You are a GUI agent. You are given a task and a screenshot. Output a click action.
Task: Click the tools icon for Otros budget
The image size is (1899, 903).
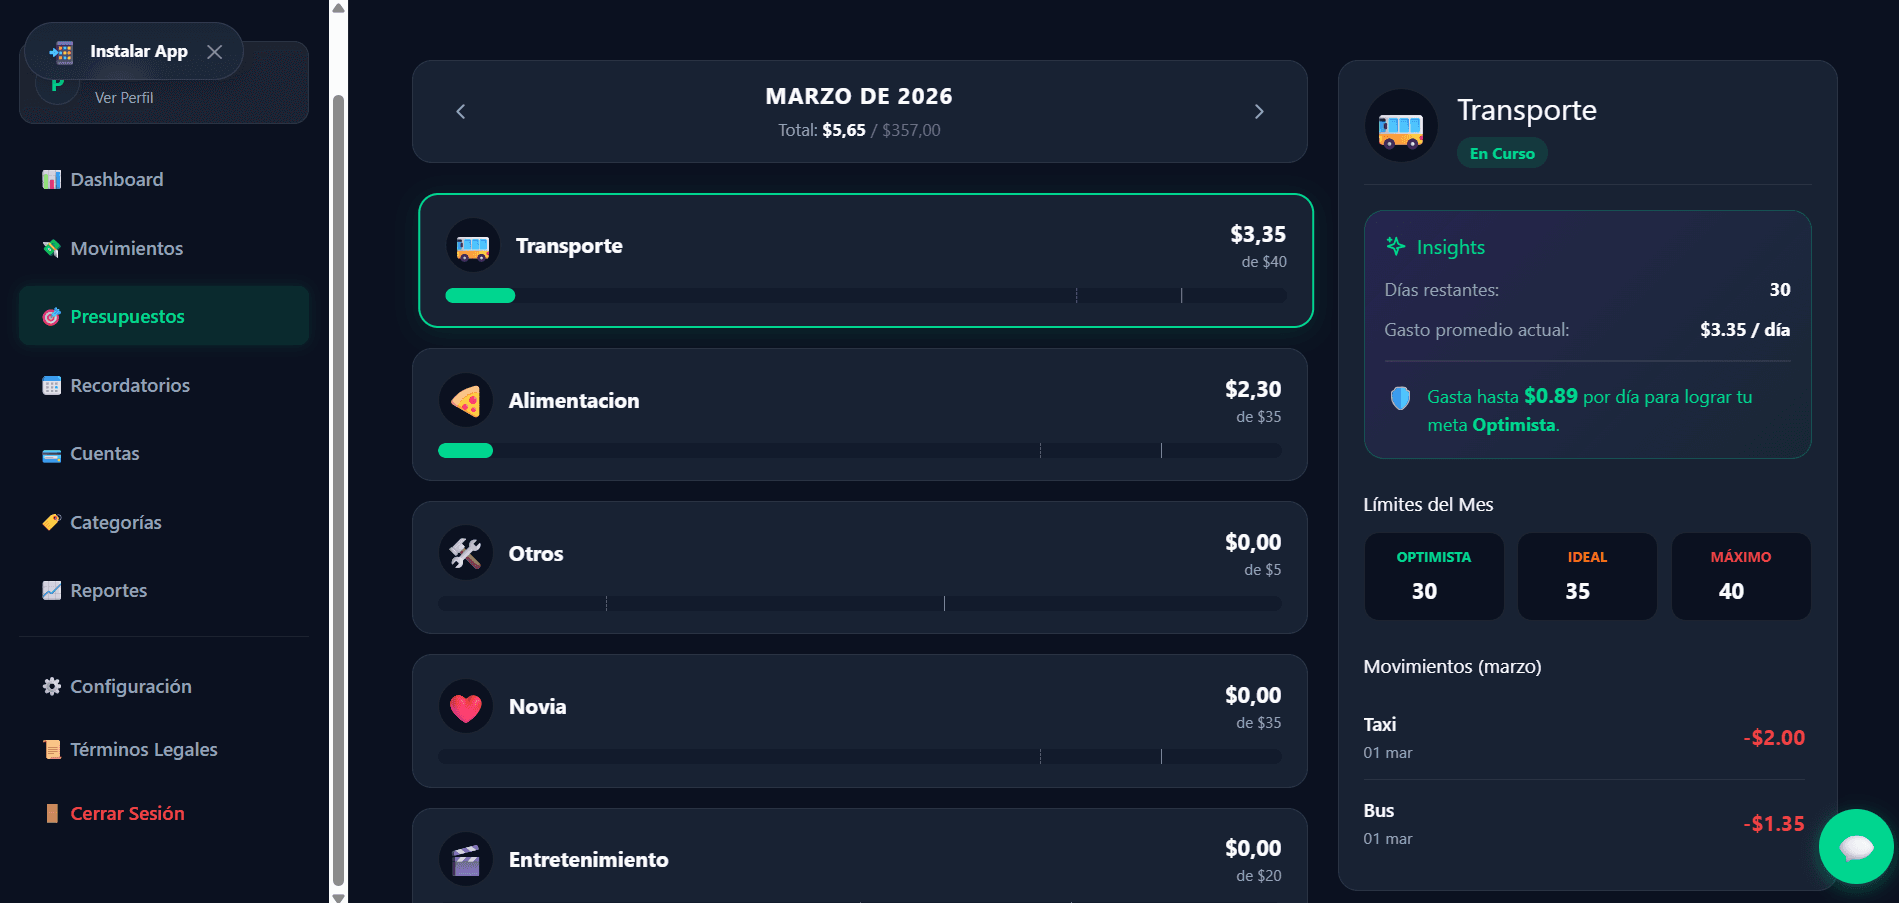tap(466, 553)
